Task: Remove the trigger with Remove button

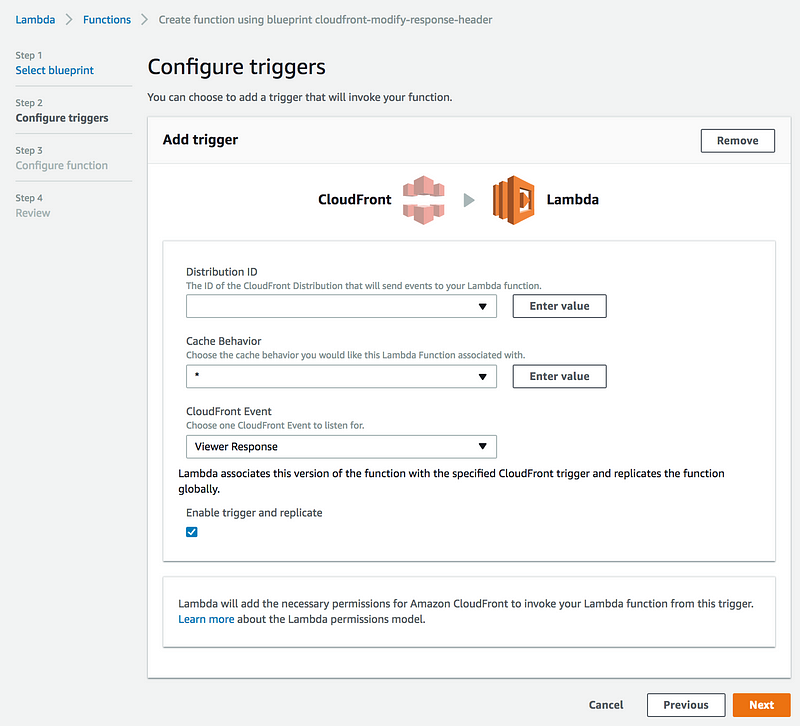Action: coord(738,141)
